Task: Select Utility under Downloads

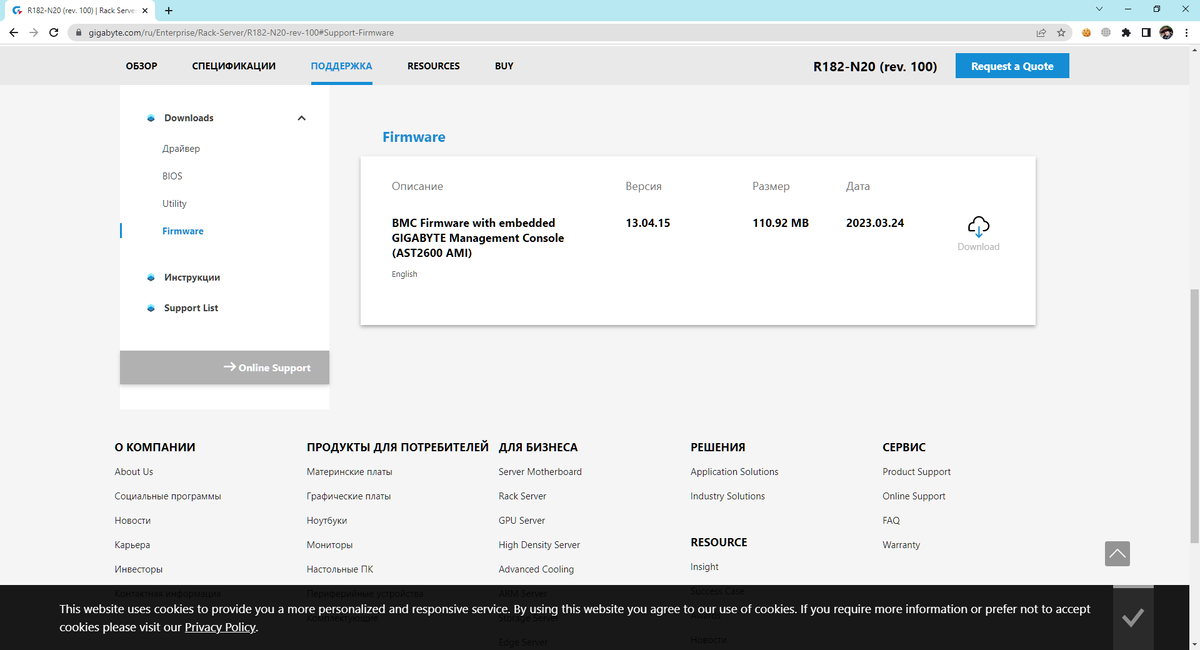Action: tap(174, 204)
